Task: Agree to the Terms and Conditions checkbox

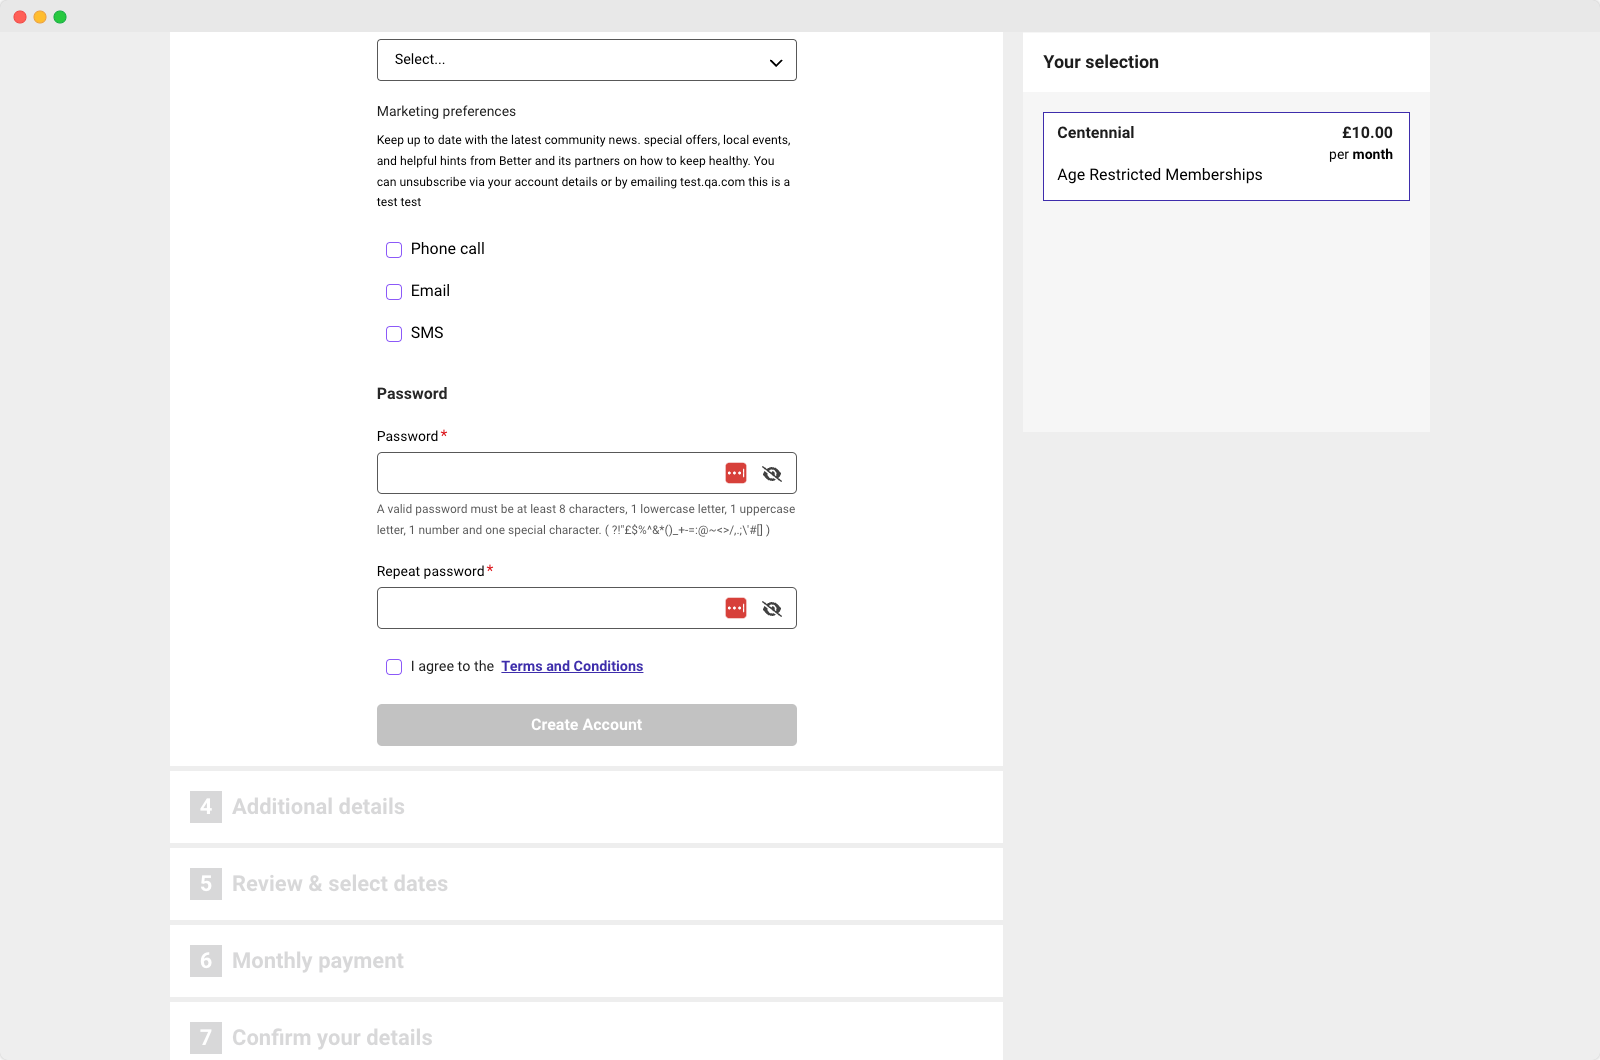Action: click(x=394, y=667)
